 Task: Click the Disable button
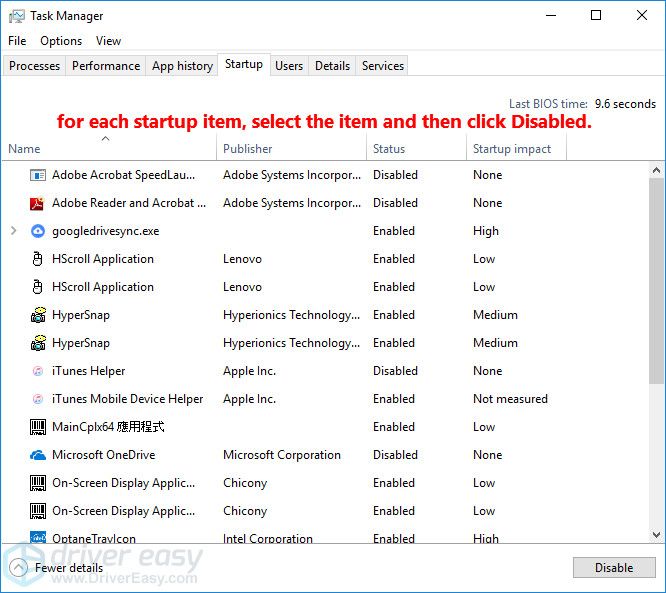[x=613, y=568]
